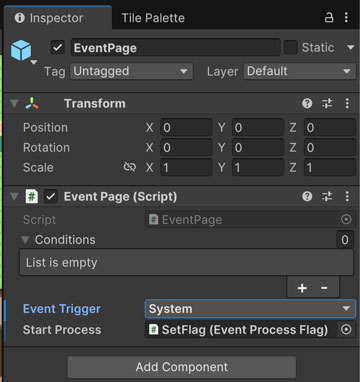The height and width of the screenshot is (382, 360).
Task: Open the Event Trigger dropdown set to System
Action: 250,309
